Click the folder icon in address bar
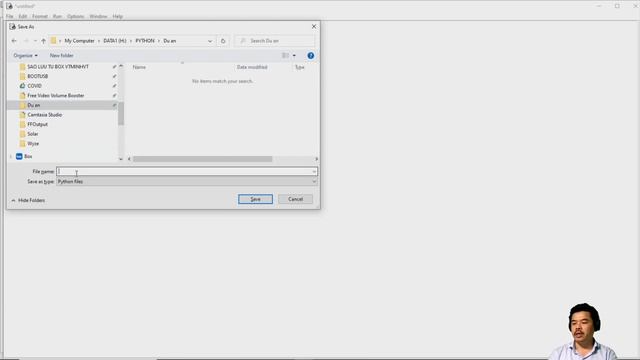This screenshot has height=360, width=640. 53,41
